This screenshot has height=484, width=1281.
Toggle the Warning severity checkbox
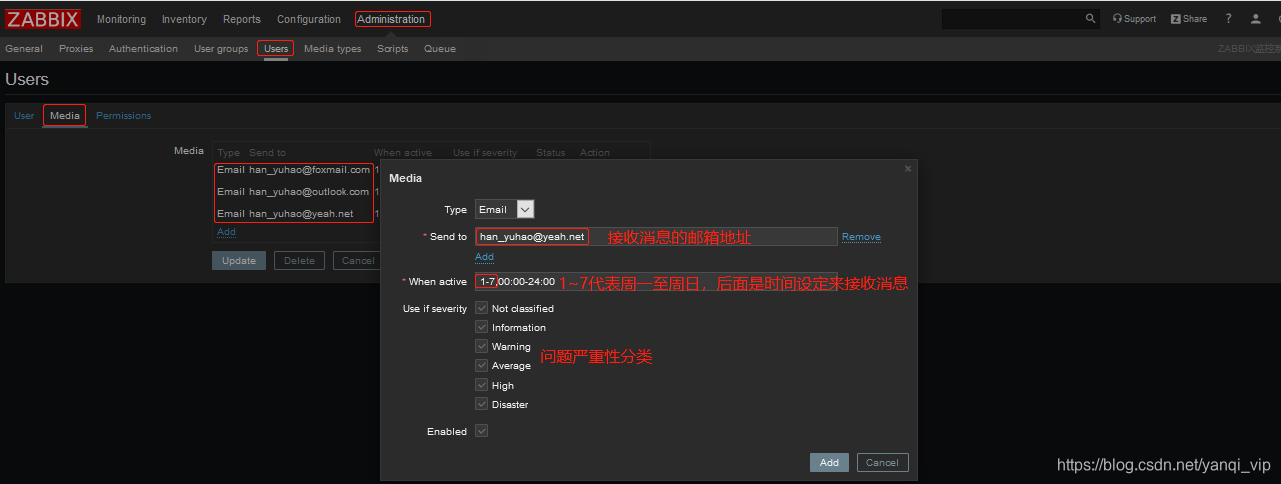(482, 346)
